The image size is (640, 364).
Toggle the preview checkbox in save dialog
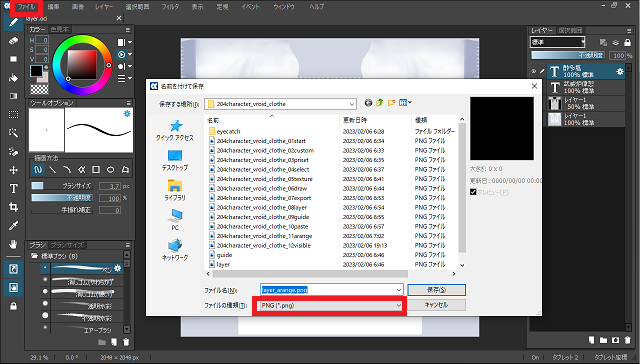click(473, 192)
